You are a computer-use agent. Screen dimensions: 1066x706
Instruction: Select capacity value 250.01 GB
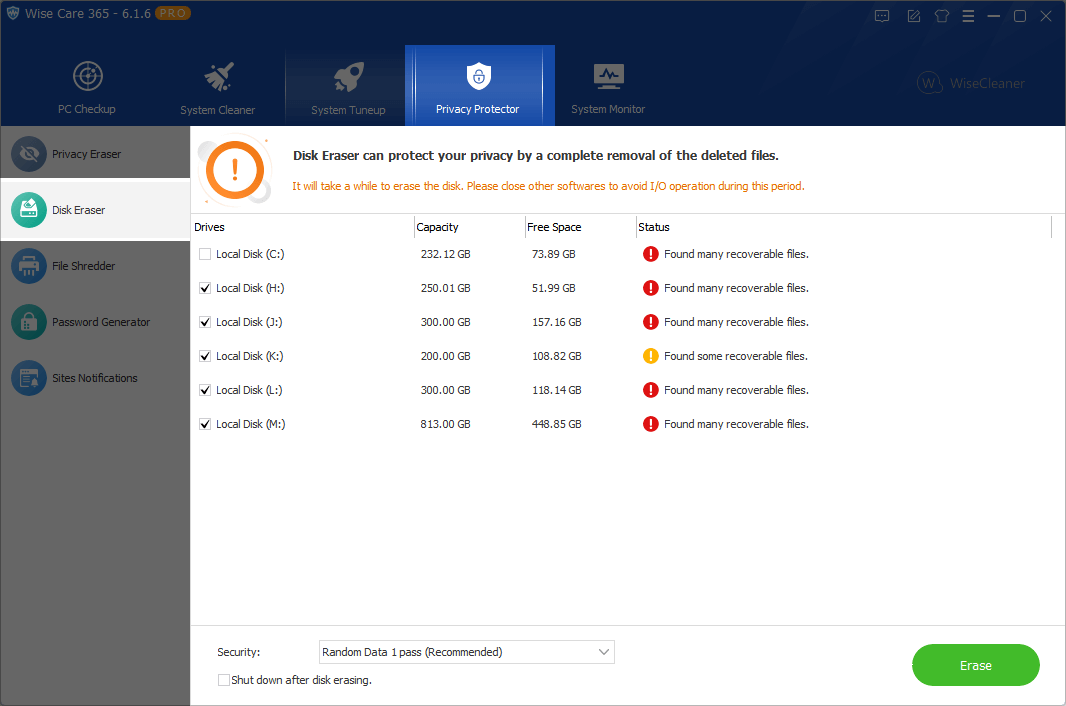pyautogui.click(x=445, y=288)
